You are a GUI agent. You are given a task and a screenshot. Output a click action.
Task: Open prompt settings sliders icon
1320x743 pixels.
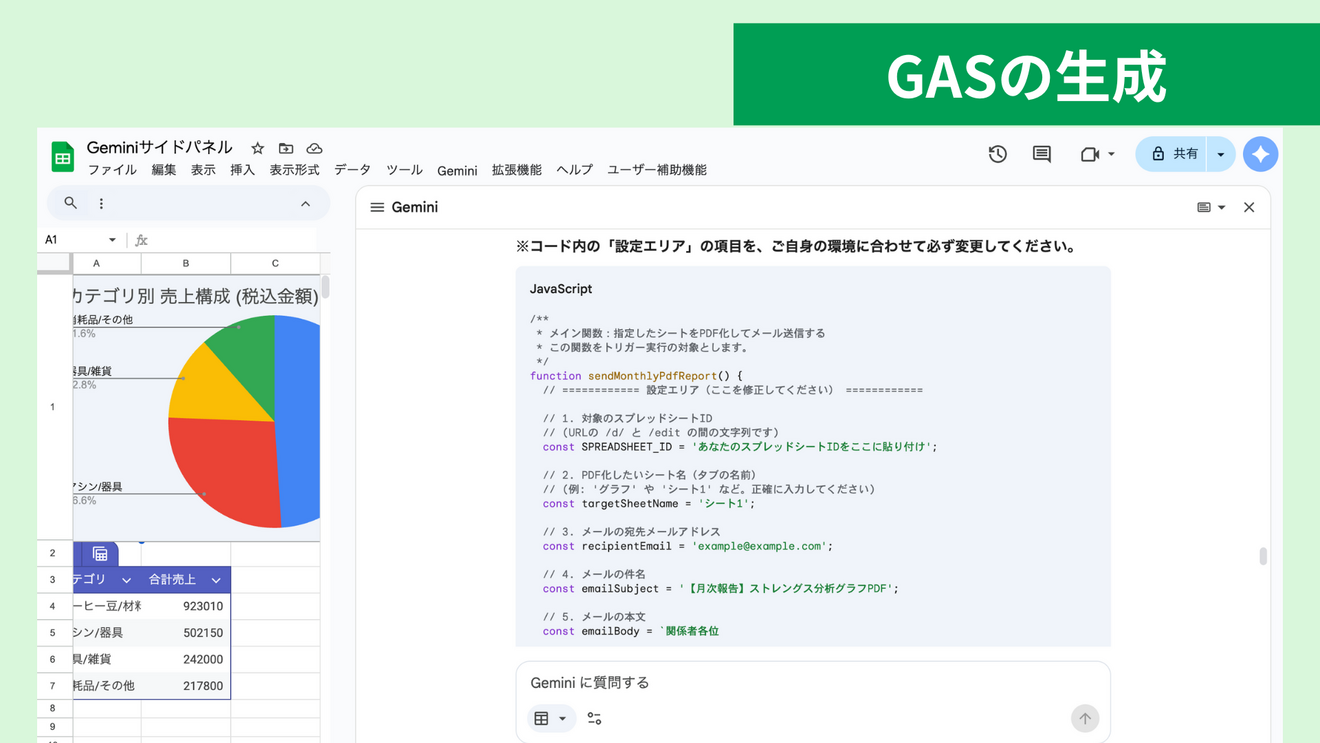[594, 718]
